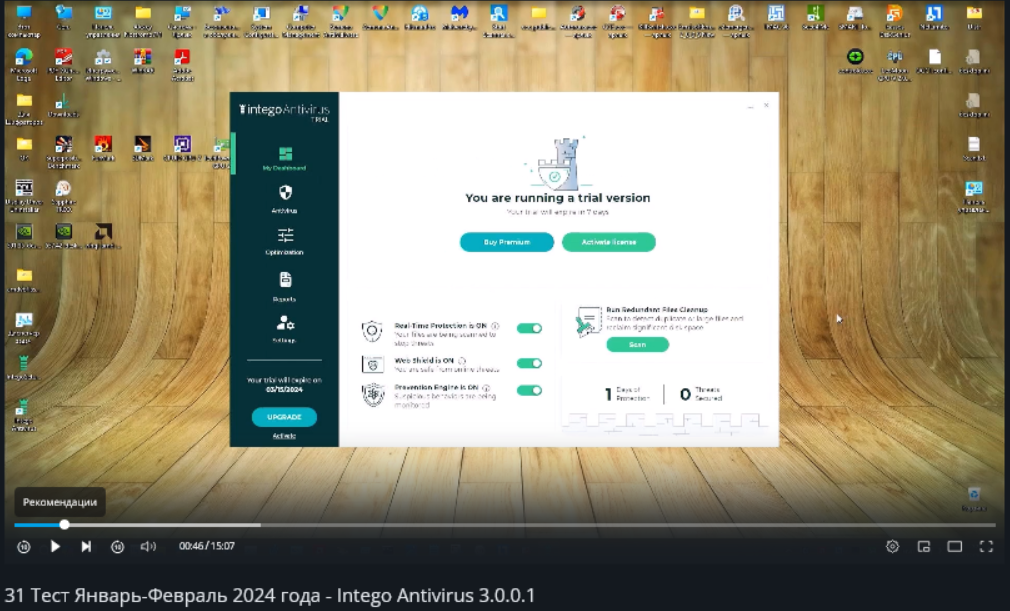Screen dimensions: 1010x611
Task: Click the video progress bar handle
Action: pyautogui.click(x=64, y=525)
